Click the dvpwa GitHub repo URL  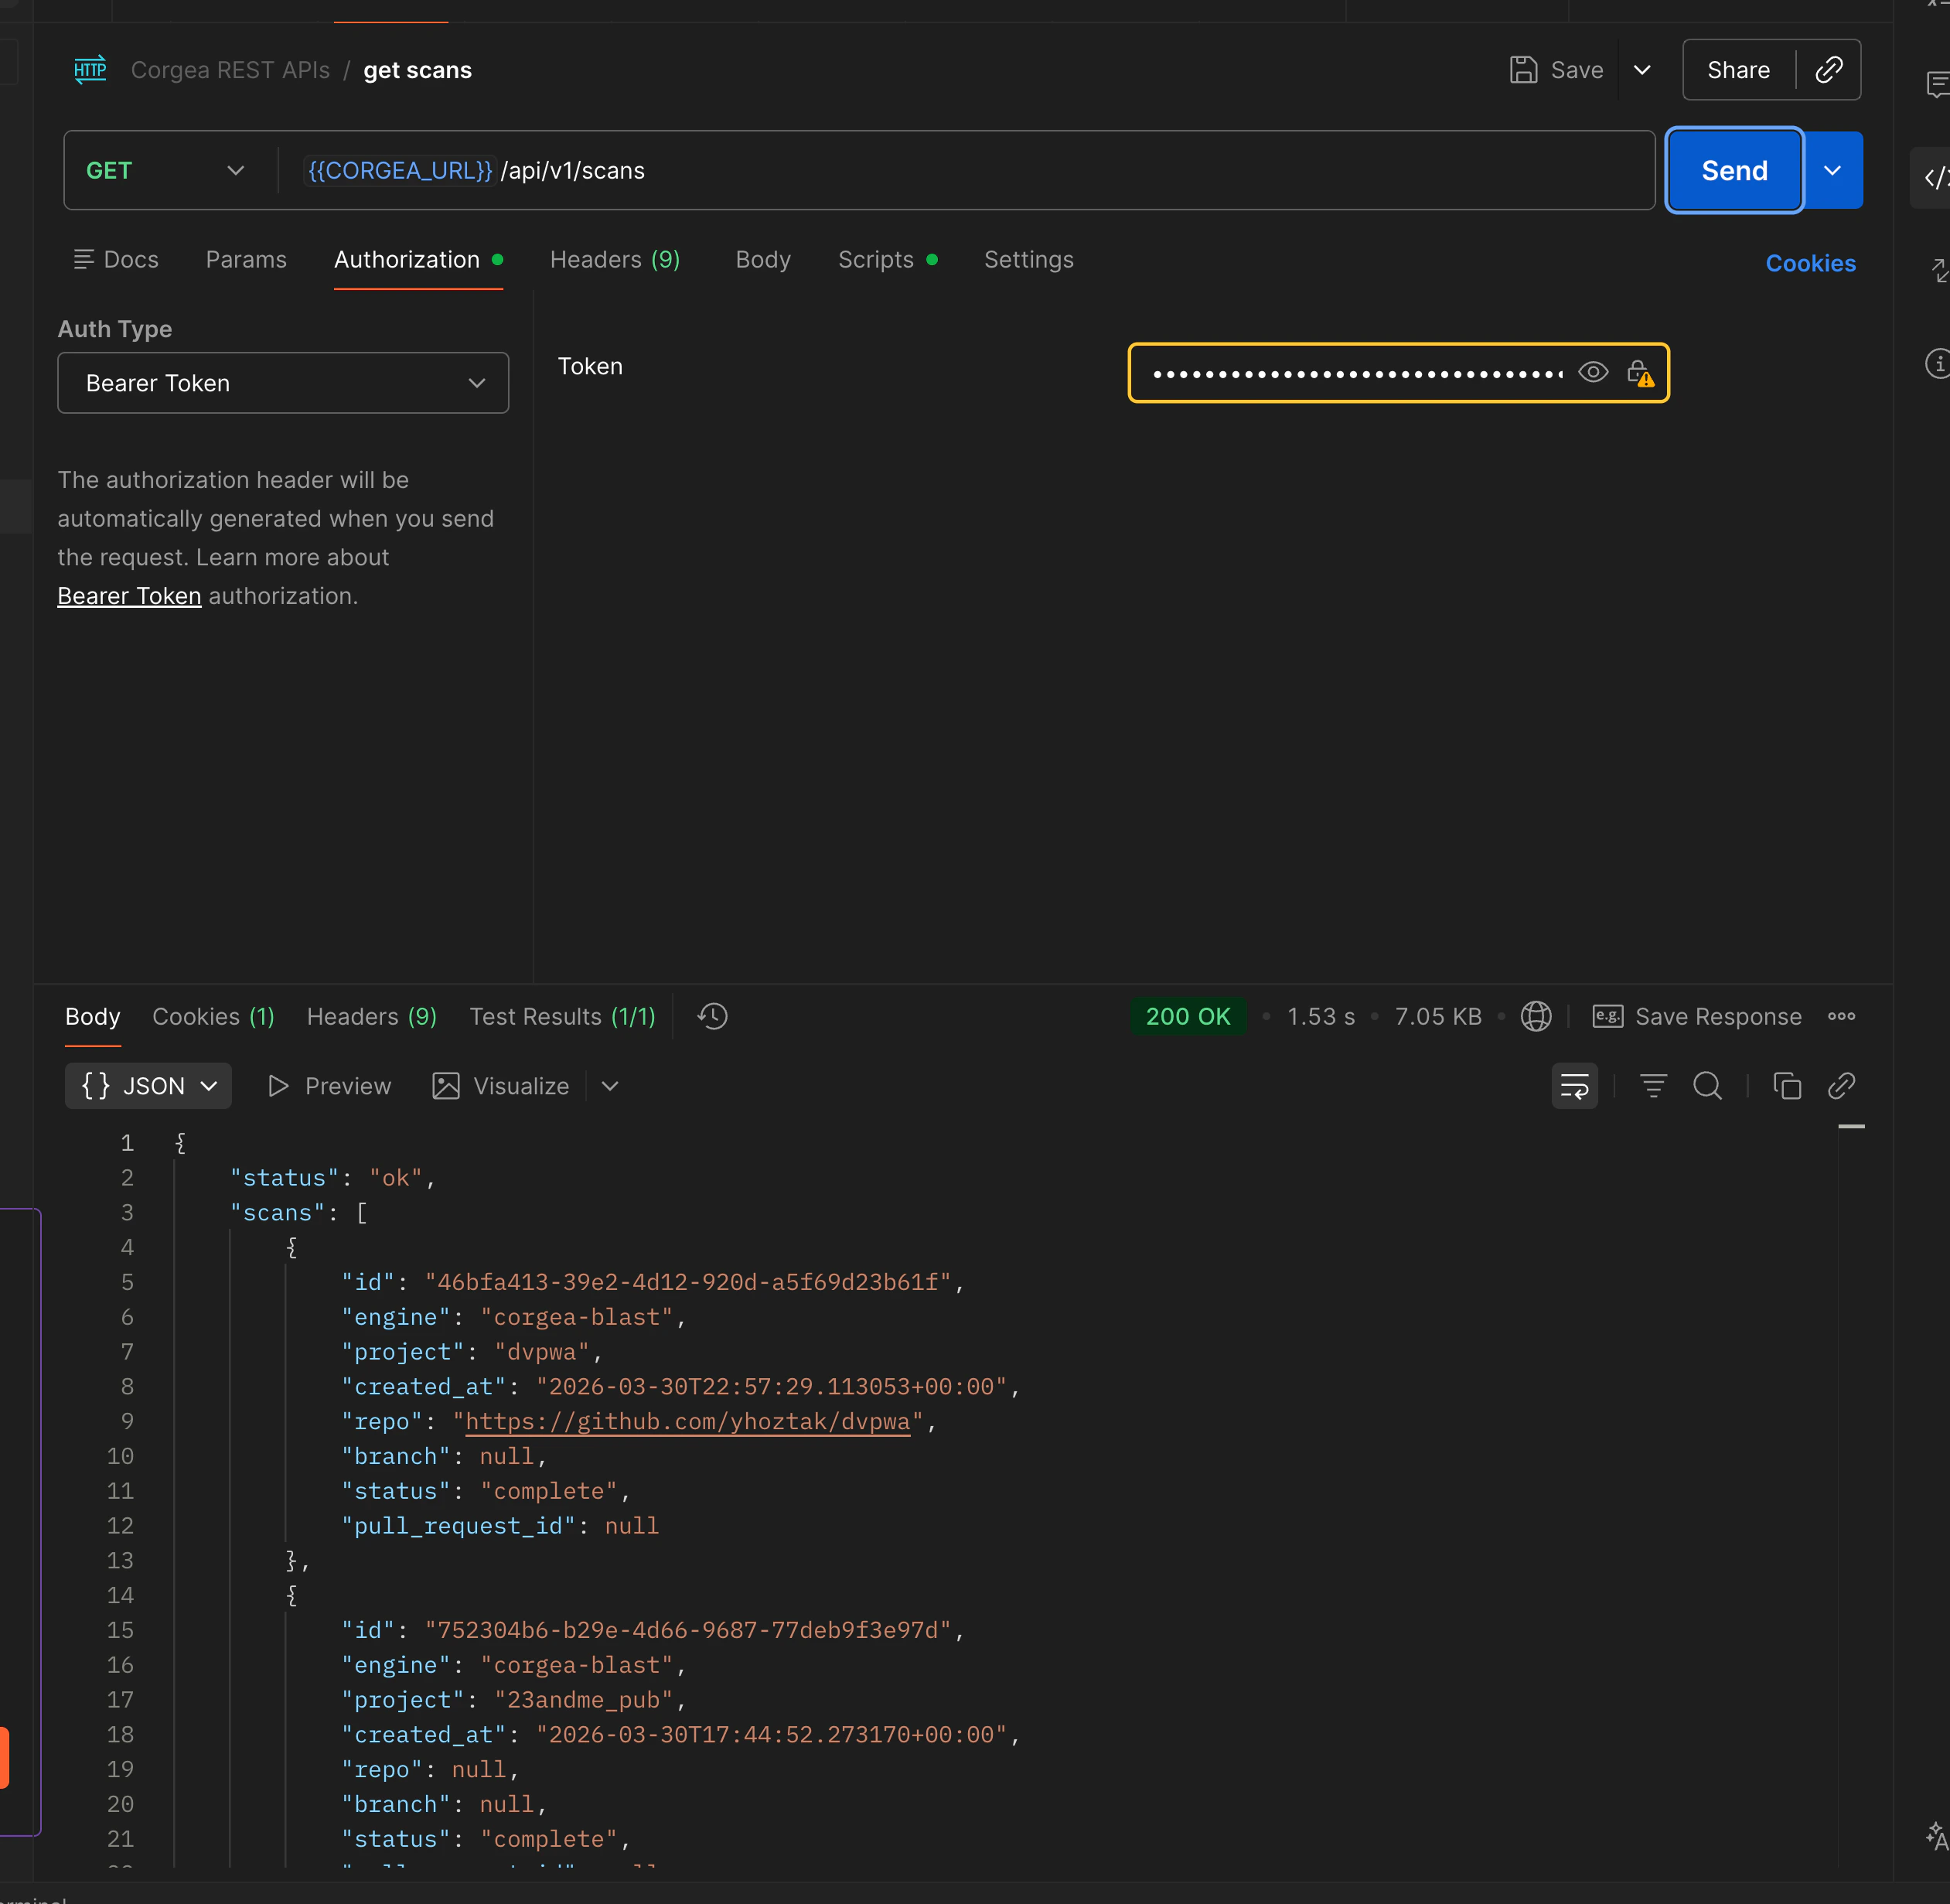688,1421
